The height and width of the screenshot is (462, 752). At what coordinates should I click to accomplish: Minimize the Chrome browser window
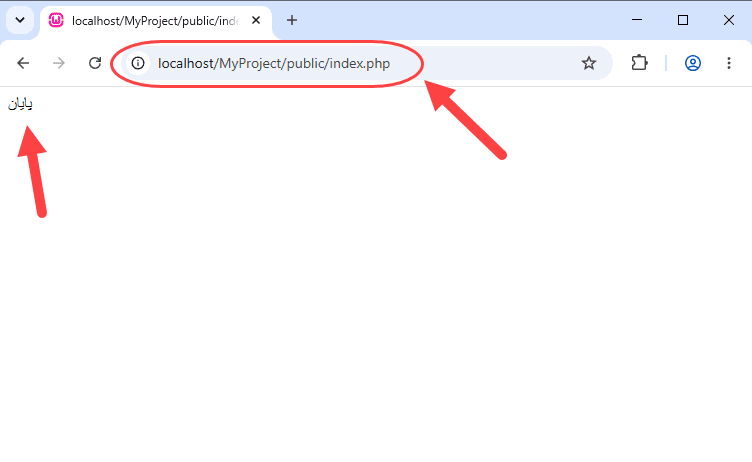pyautogui.click(x=637, y=20)
